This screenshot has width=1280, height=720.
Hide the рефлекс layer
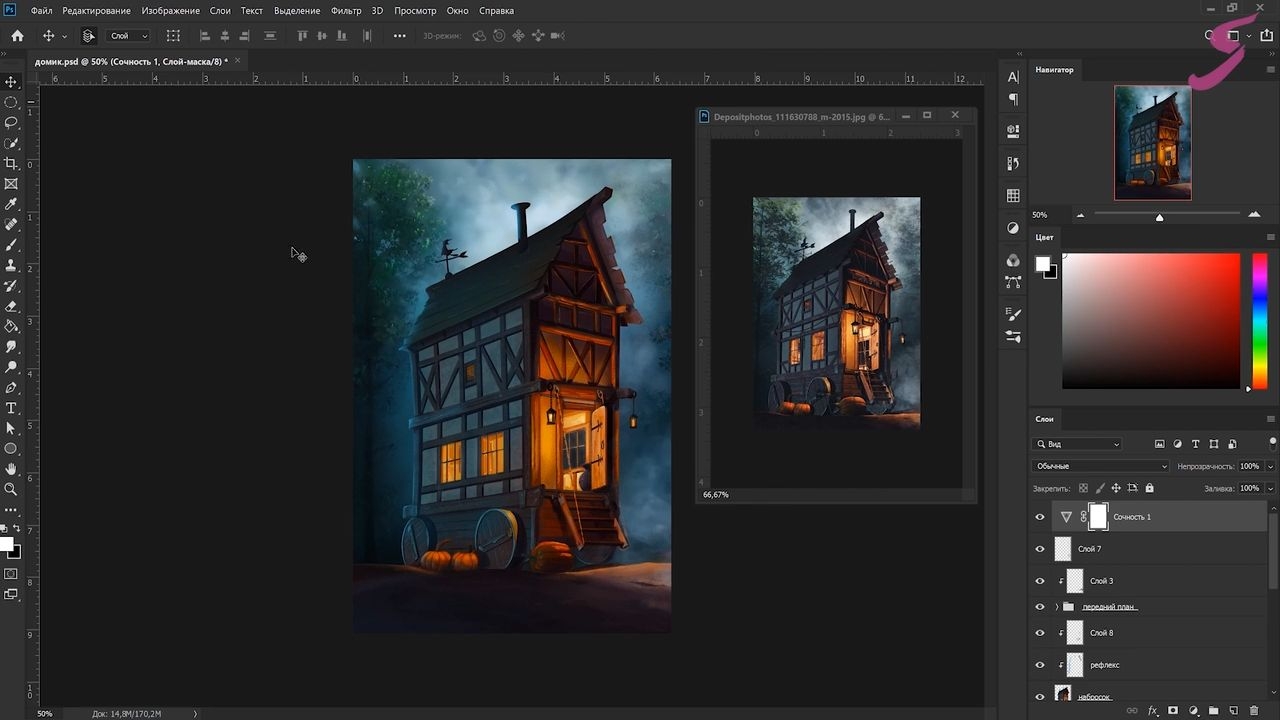[1040, 665]
